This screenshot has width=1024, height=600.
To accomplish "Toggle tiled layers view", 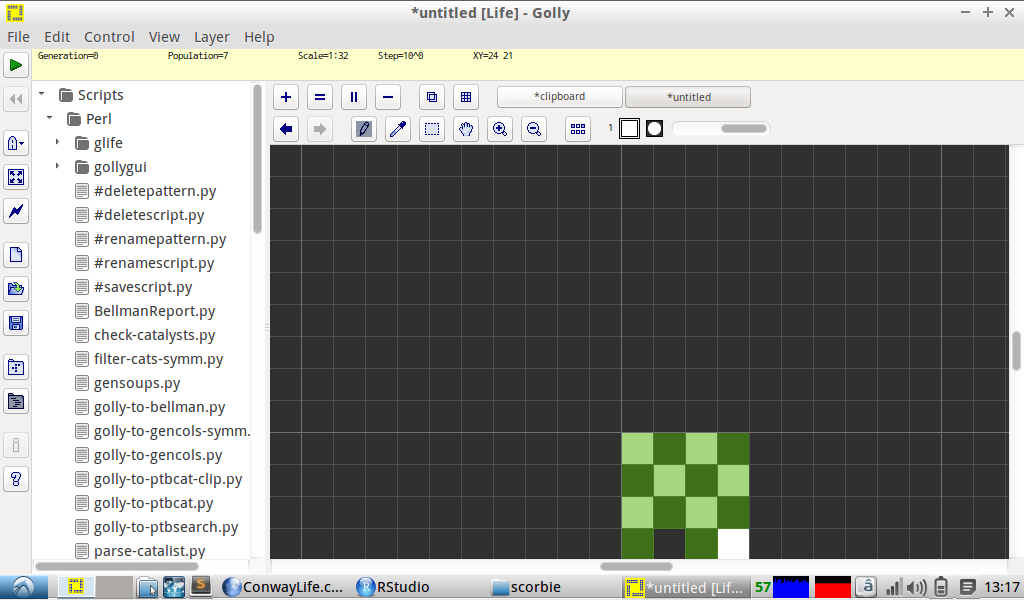I will tap(466, 97).
